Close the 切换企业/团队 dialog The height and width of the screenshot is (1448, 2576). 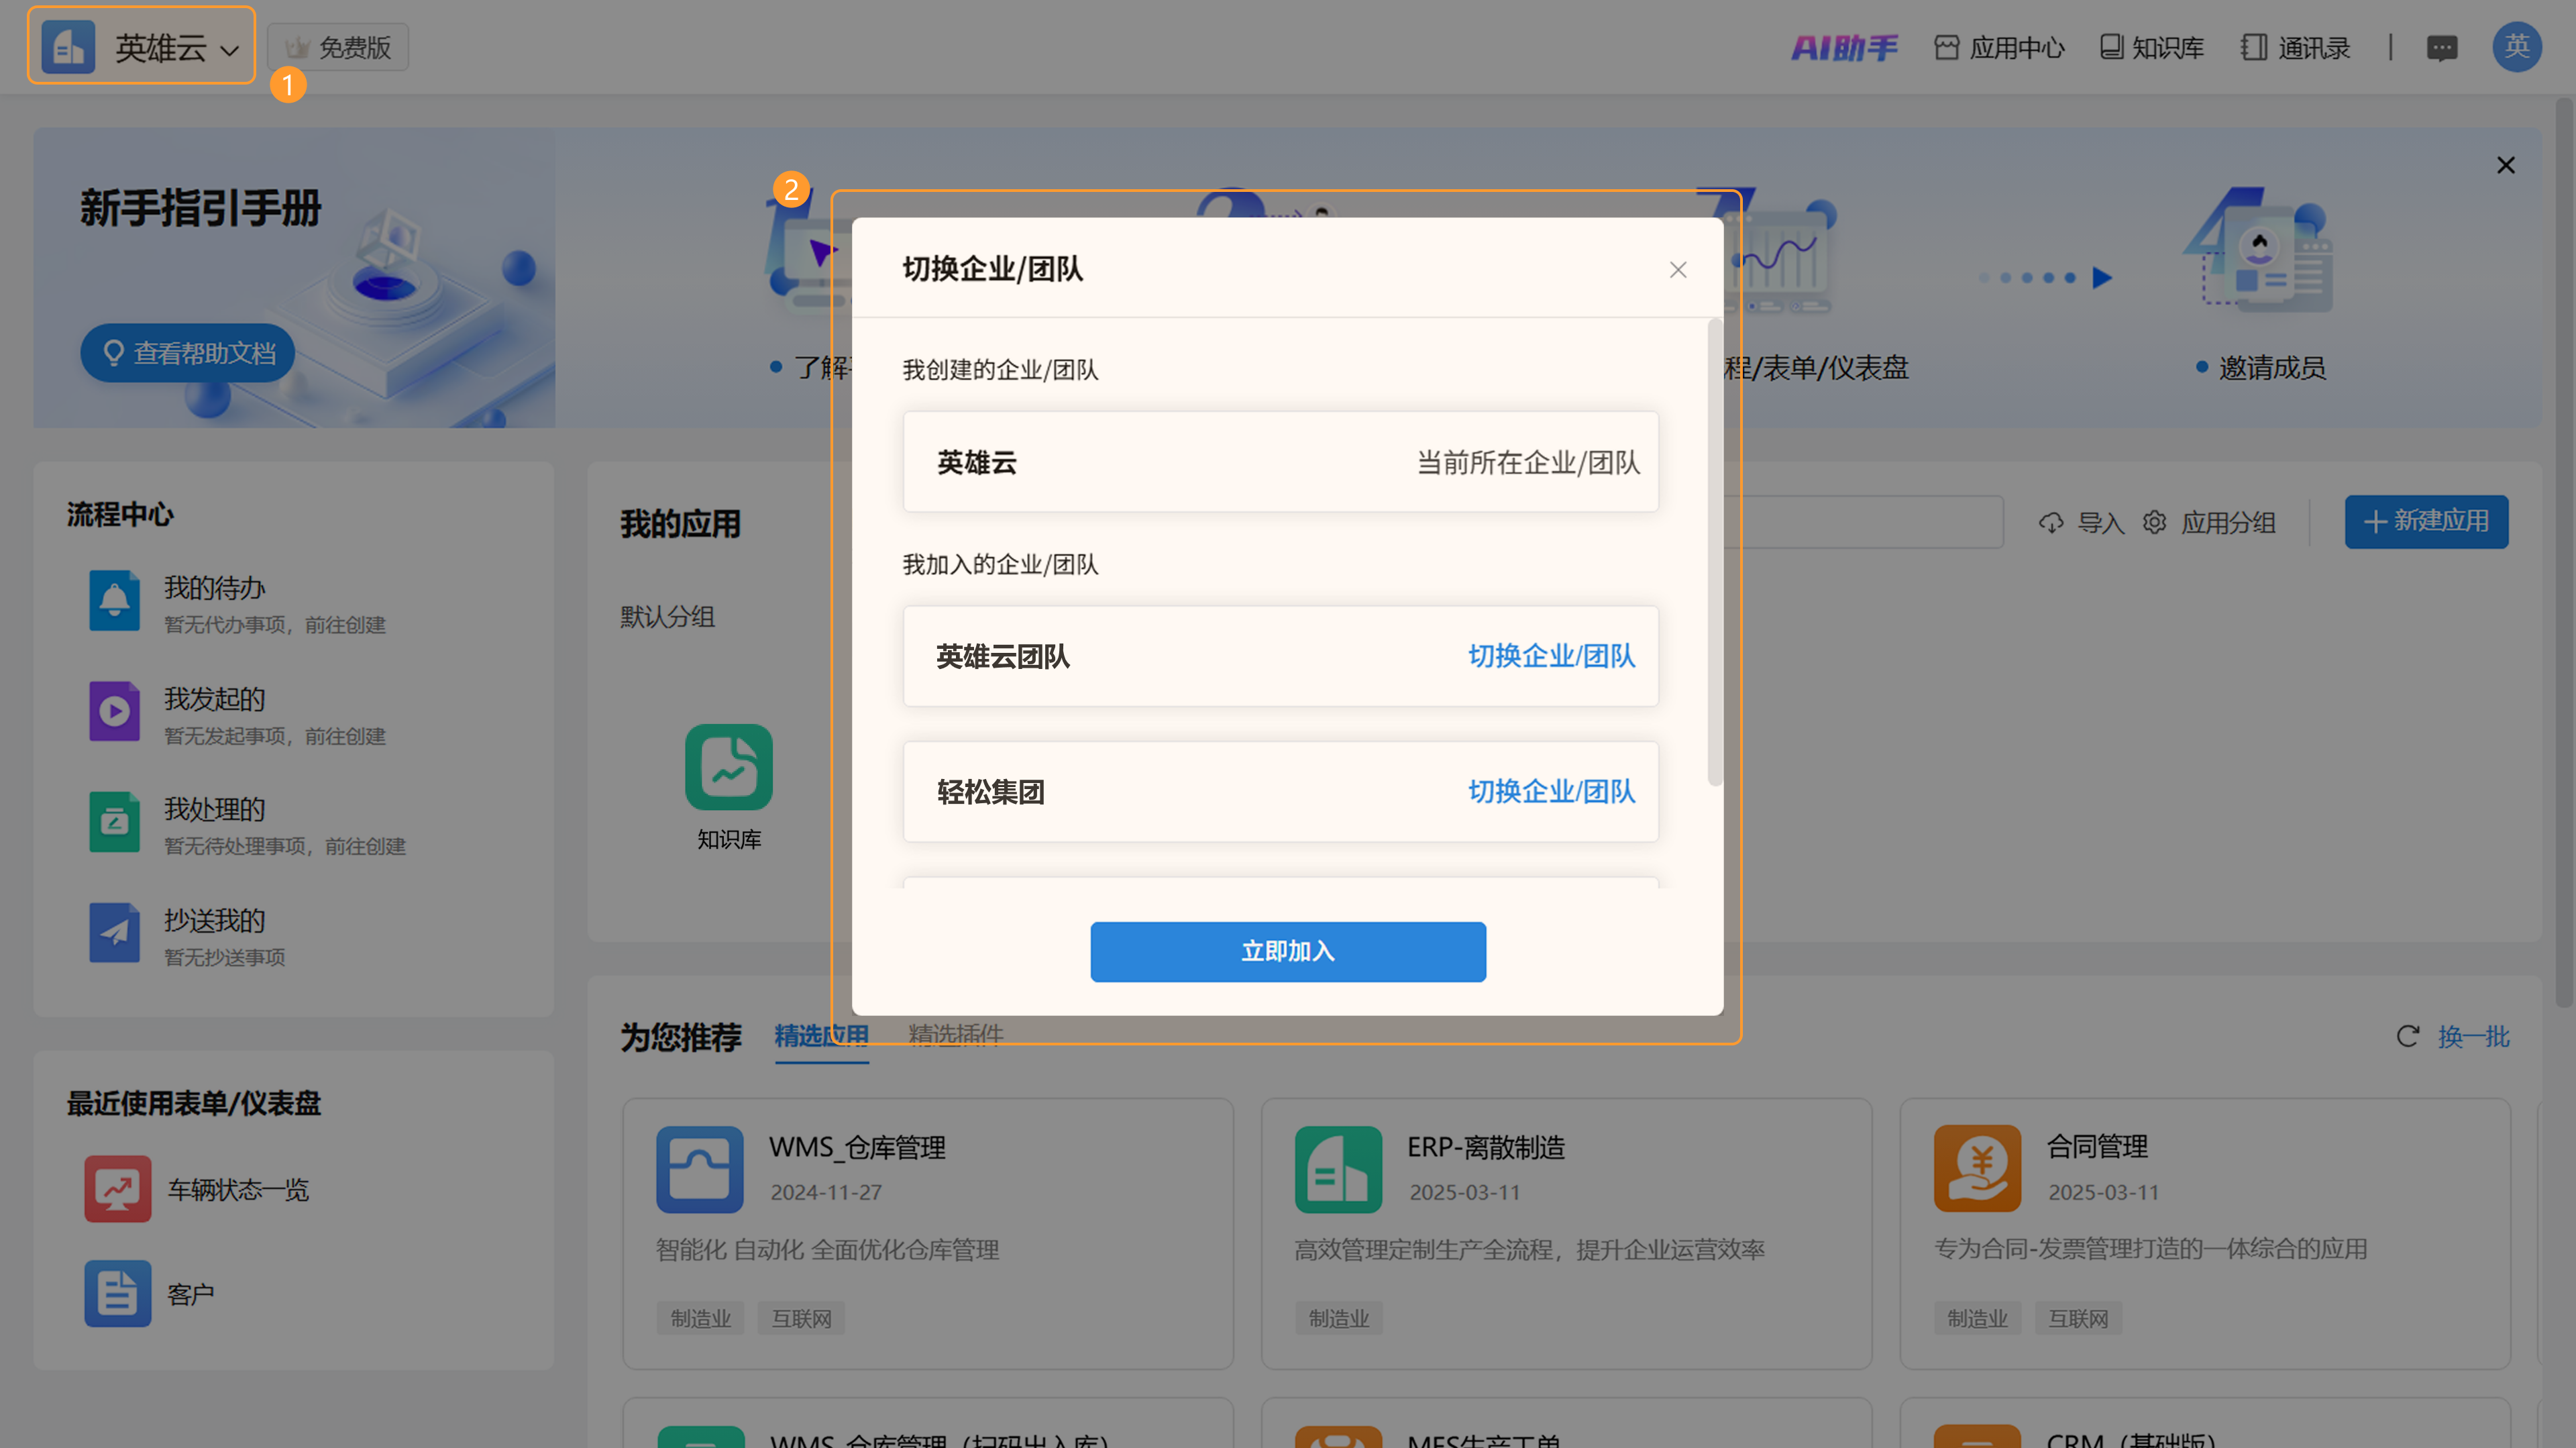tap(1677, 270)
